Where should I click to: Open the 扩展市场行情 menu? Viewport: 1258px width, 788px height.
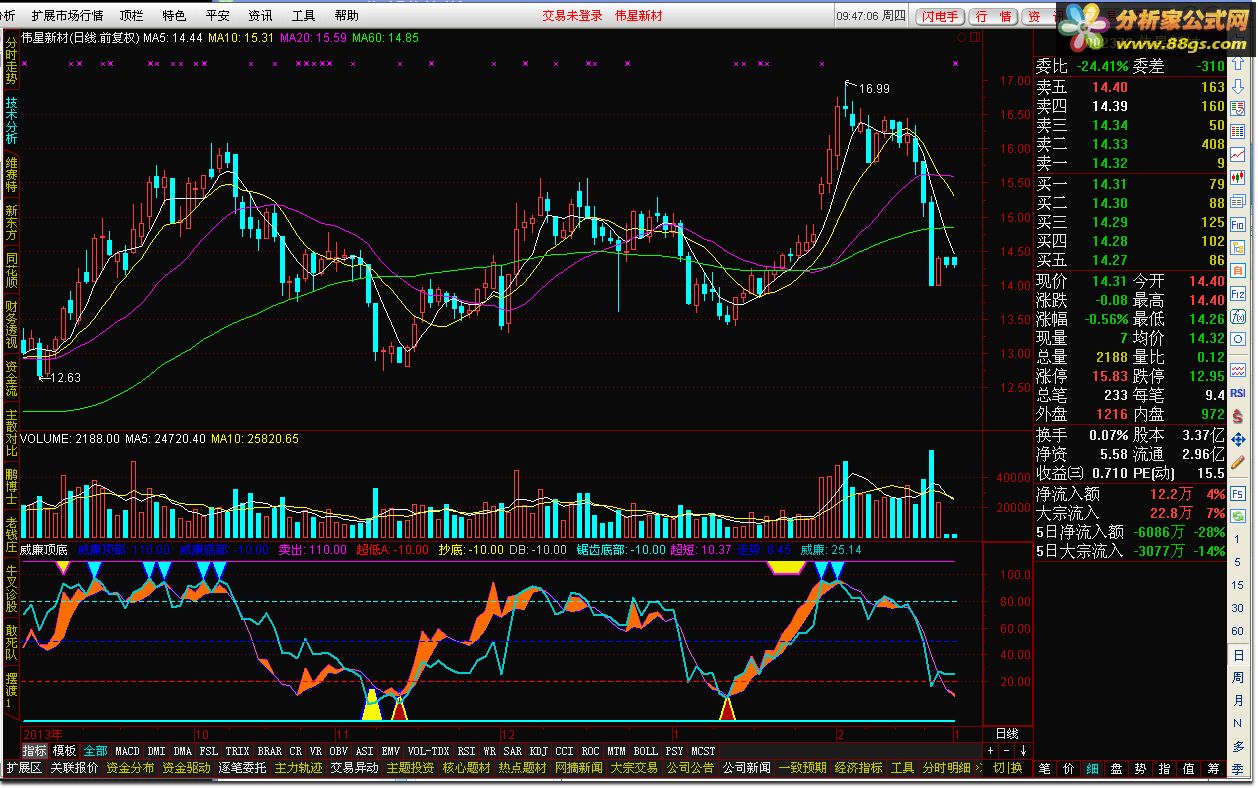(67, 16)
